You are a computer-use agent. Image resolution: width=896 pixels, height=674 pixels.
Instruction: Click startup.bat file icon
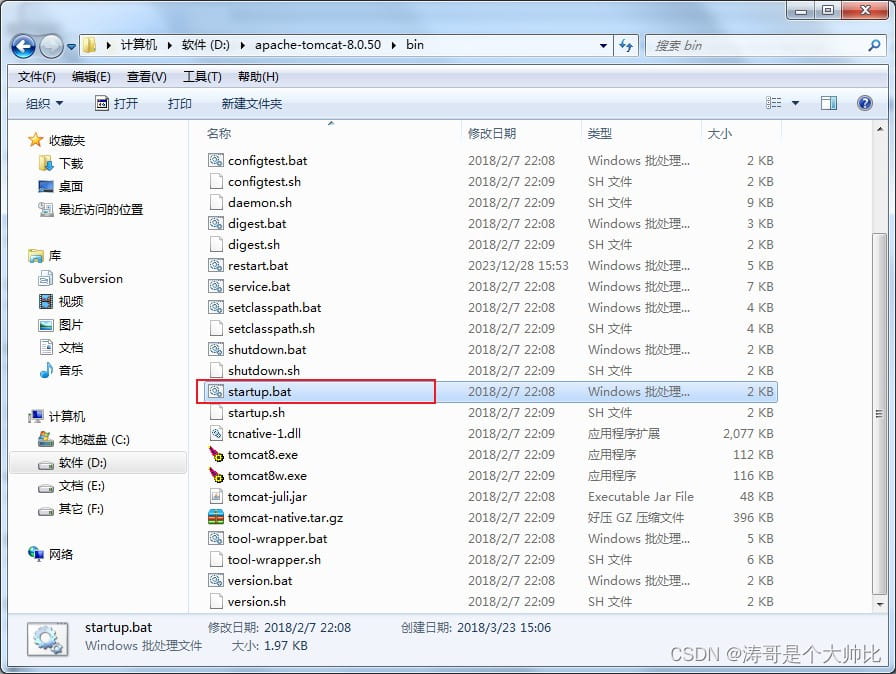point(215,392)
